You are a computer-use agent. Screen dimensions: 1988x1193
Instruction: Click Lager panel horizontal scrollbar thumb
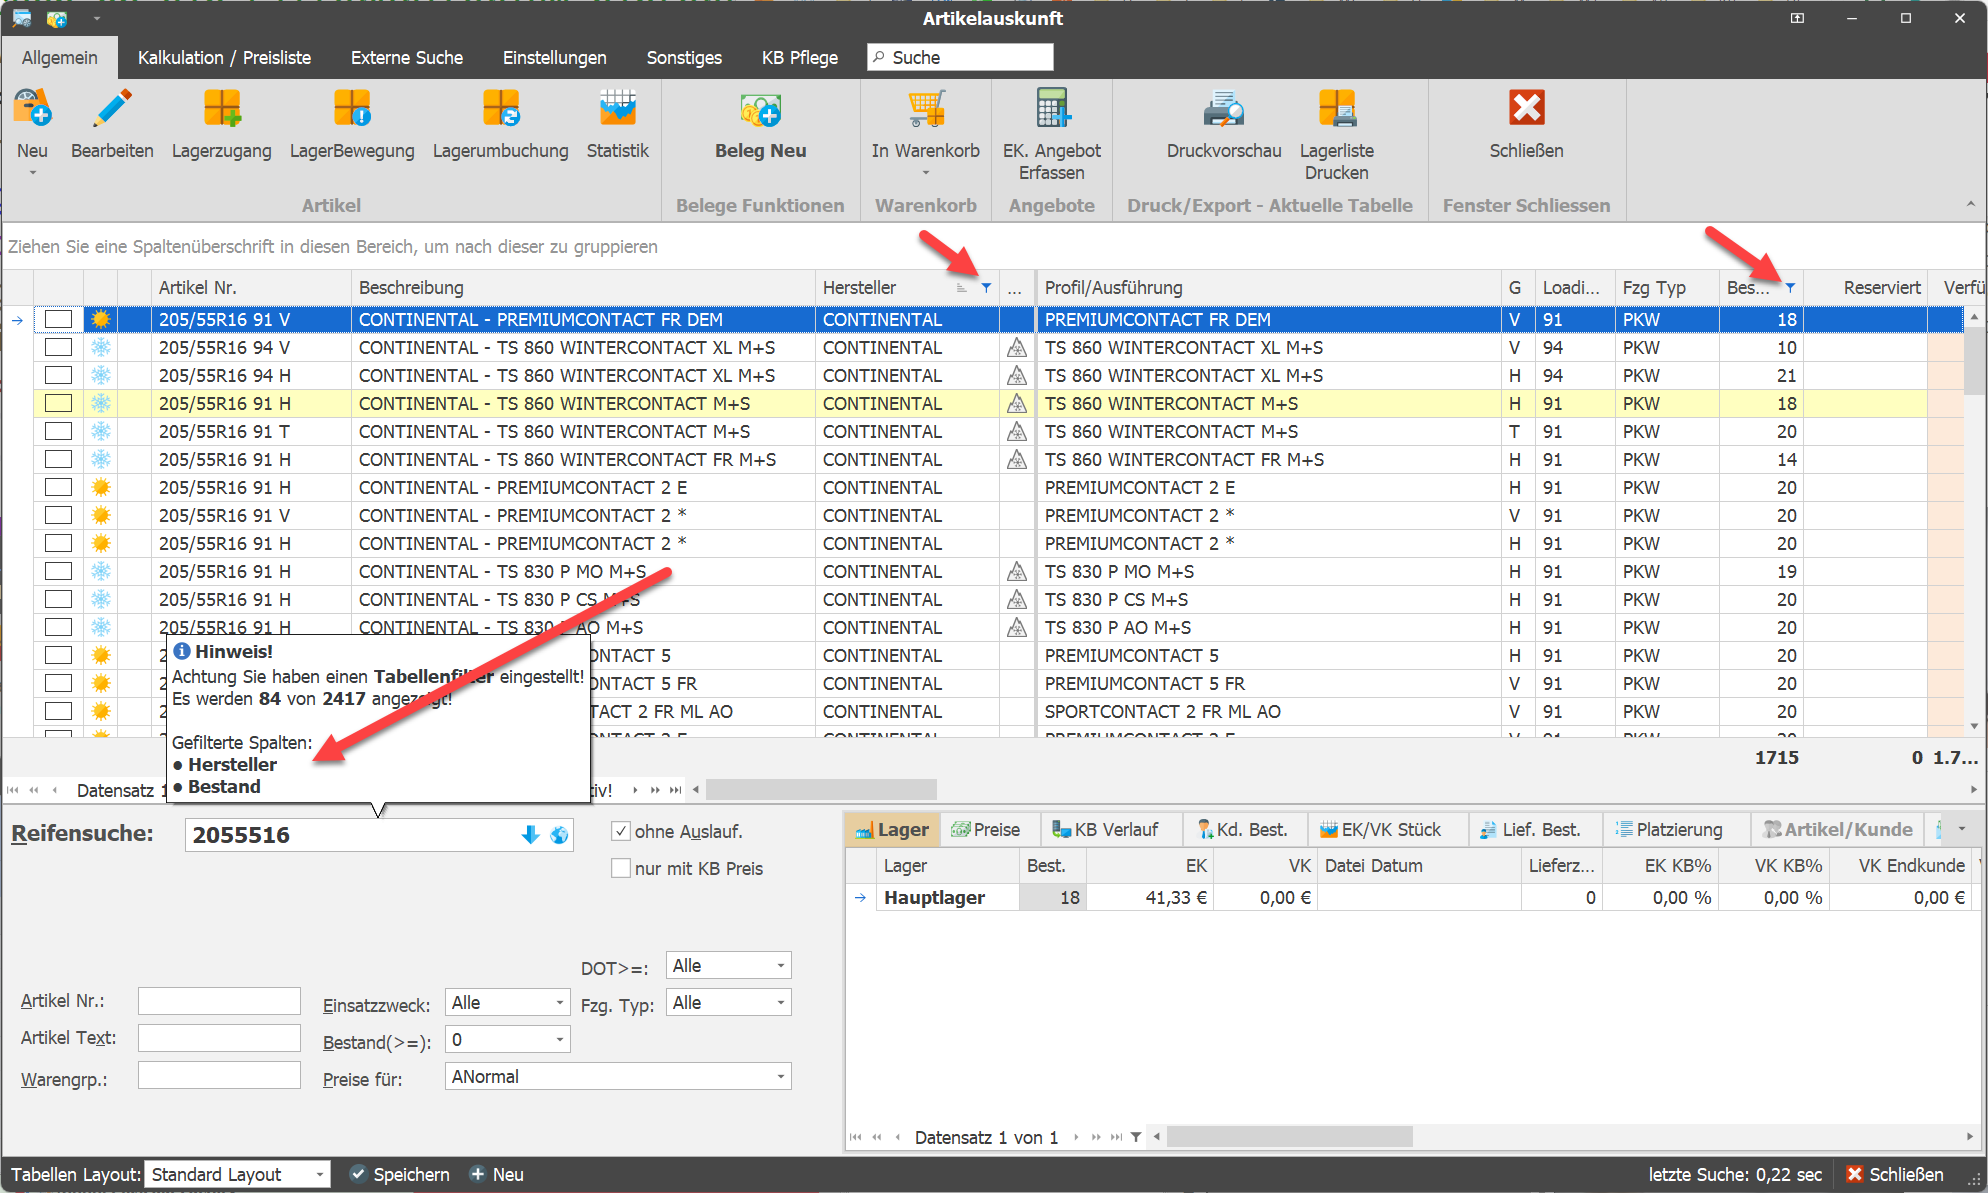point(1290,1137)
